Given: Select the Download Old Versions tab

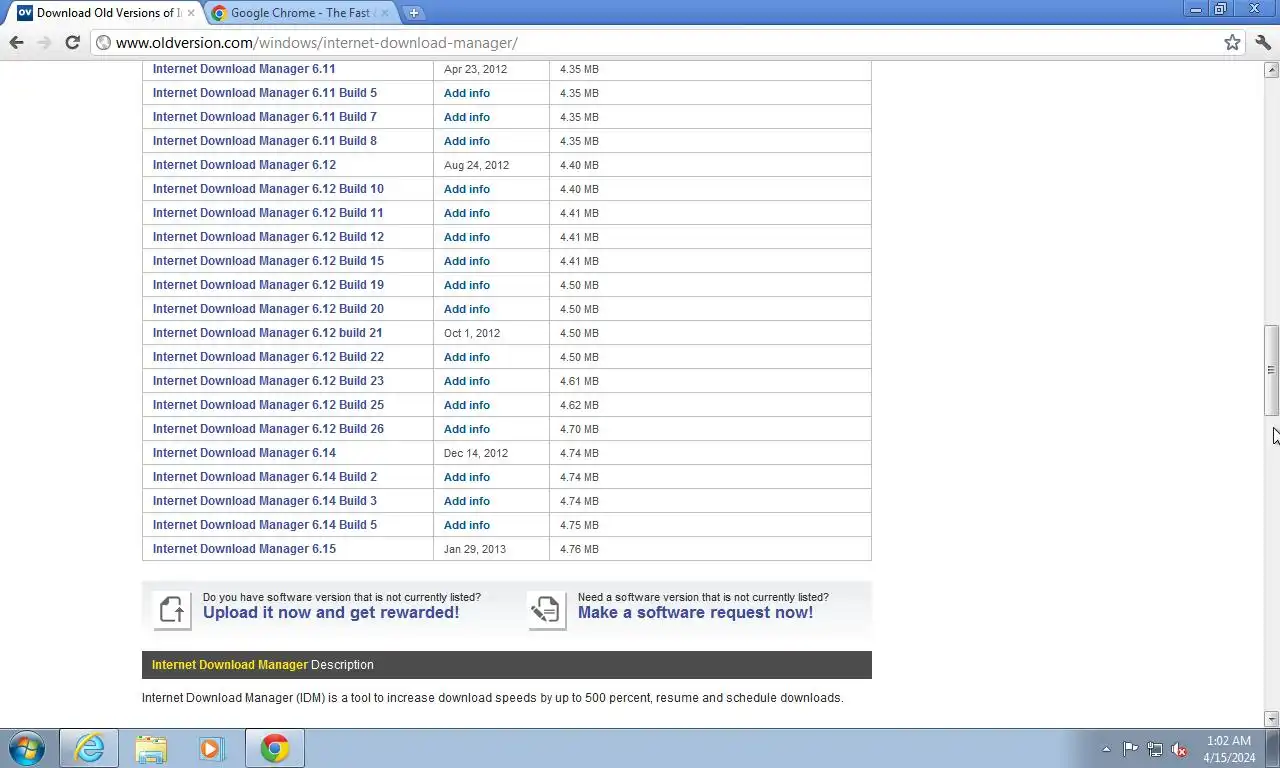Looking at the screenshot, I should coord(106,13).
